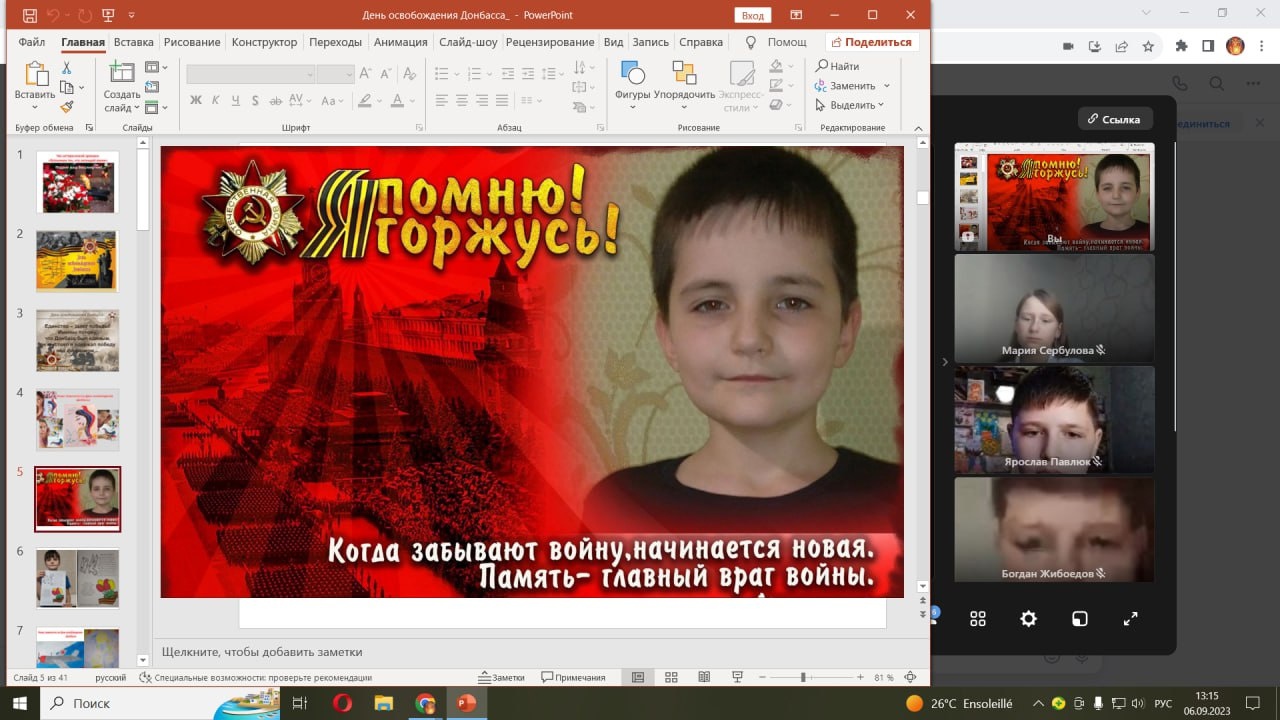Show hidden icons chevron in system tray
Image resolution: width=1280 pixels, height=720 pixels.
(x=1038, y=703)
